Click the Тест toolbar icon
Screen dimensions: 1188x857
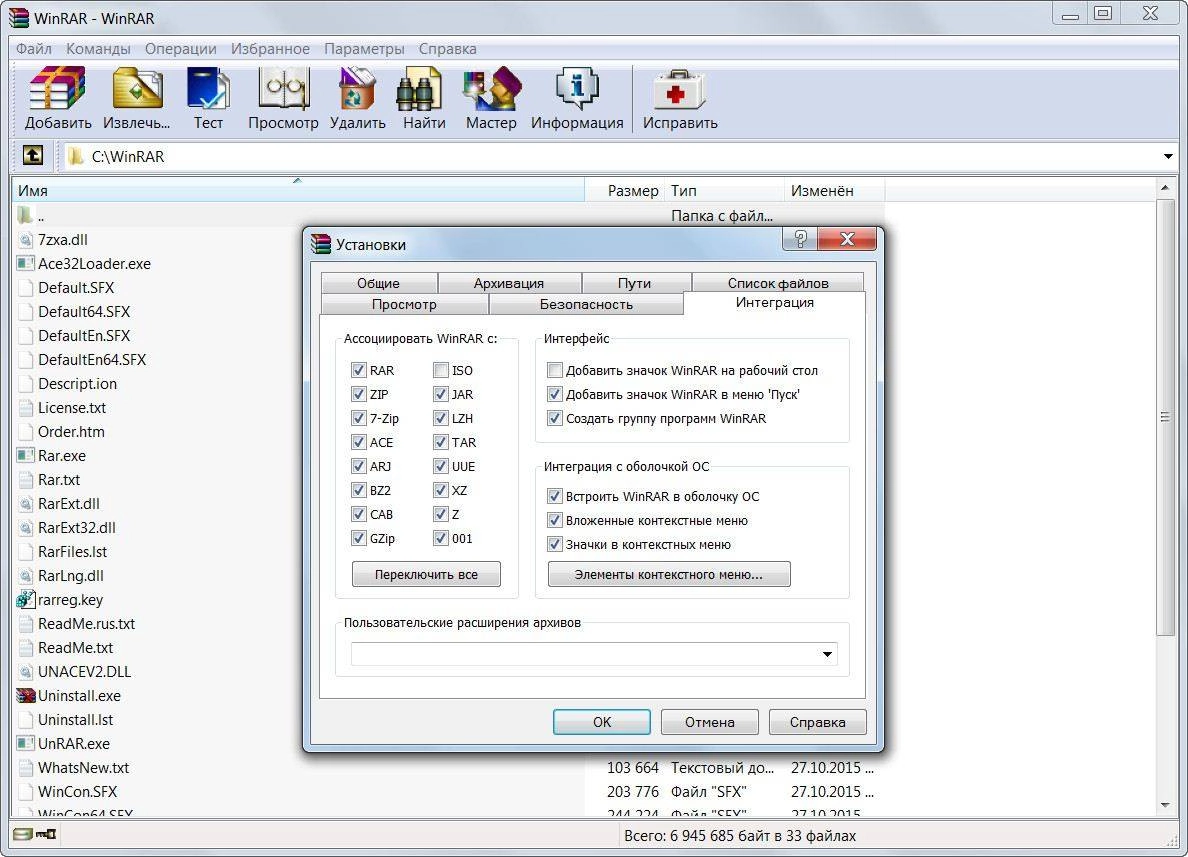pos(208,88)
